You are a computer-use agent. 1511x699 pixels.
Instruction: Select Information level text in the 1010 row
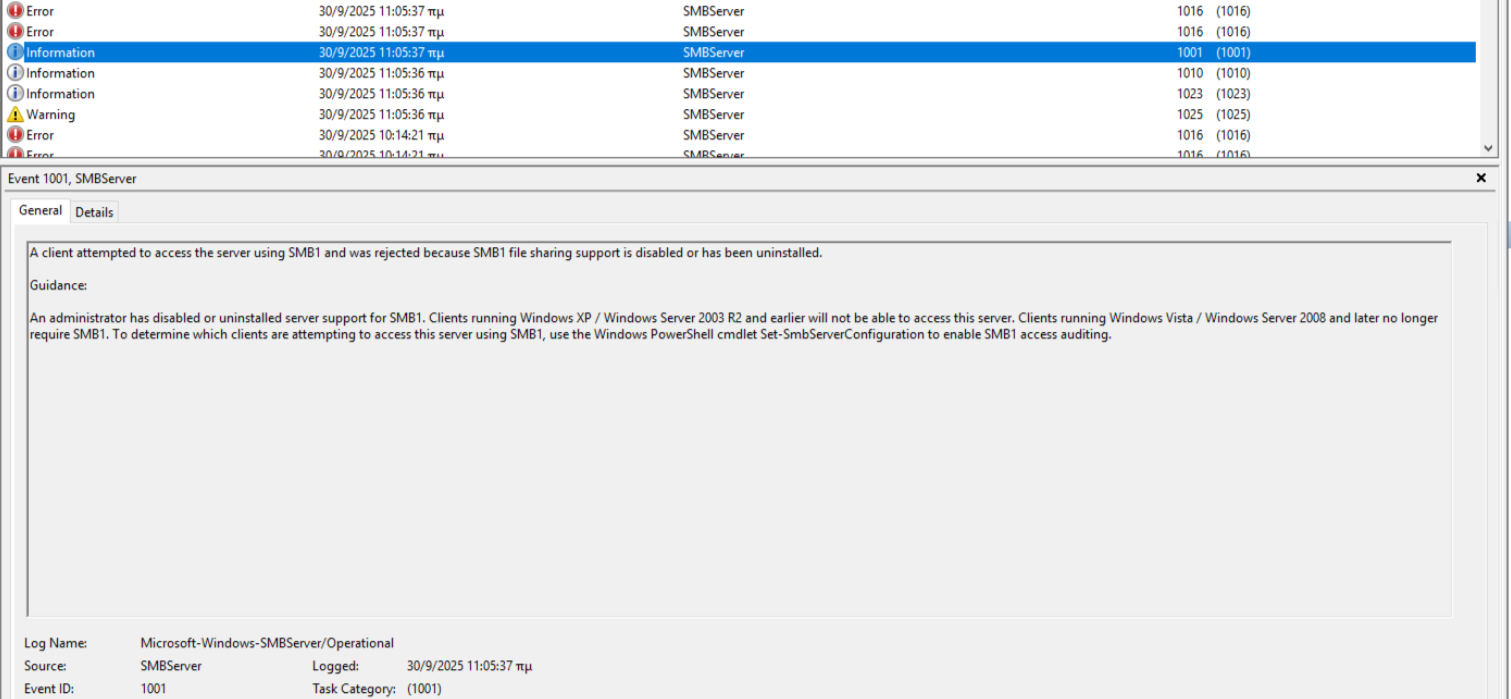[60, 73]
